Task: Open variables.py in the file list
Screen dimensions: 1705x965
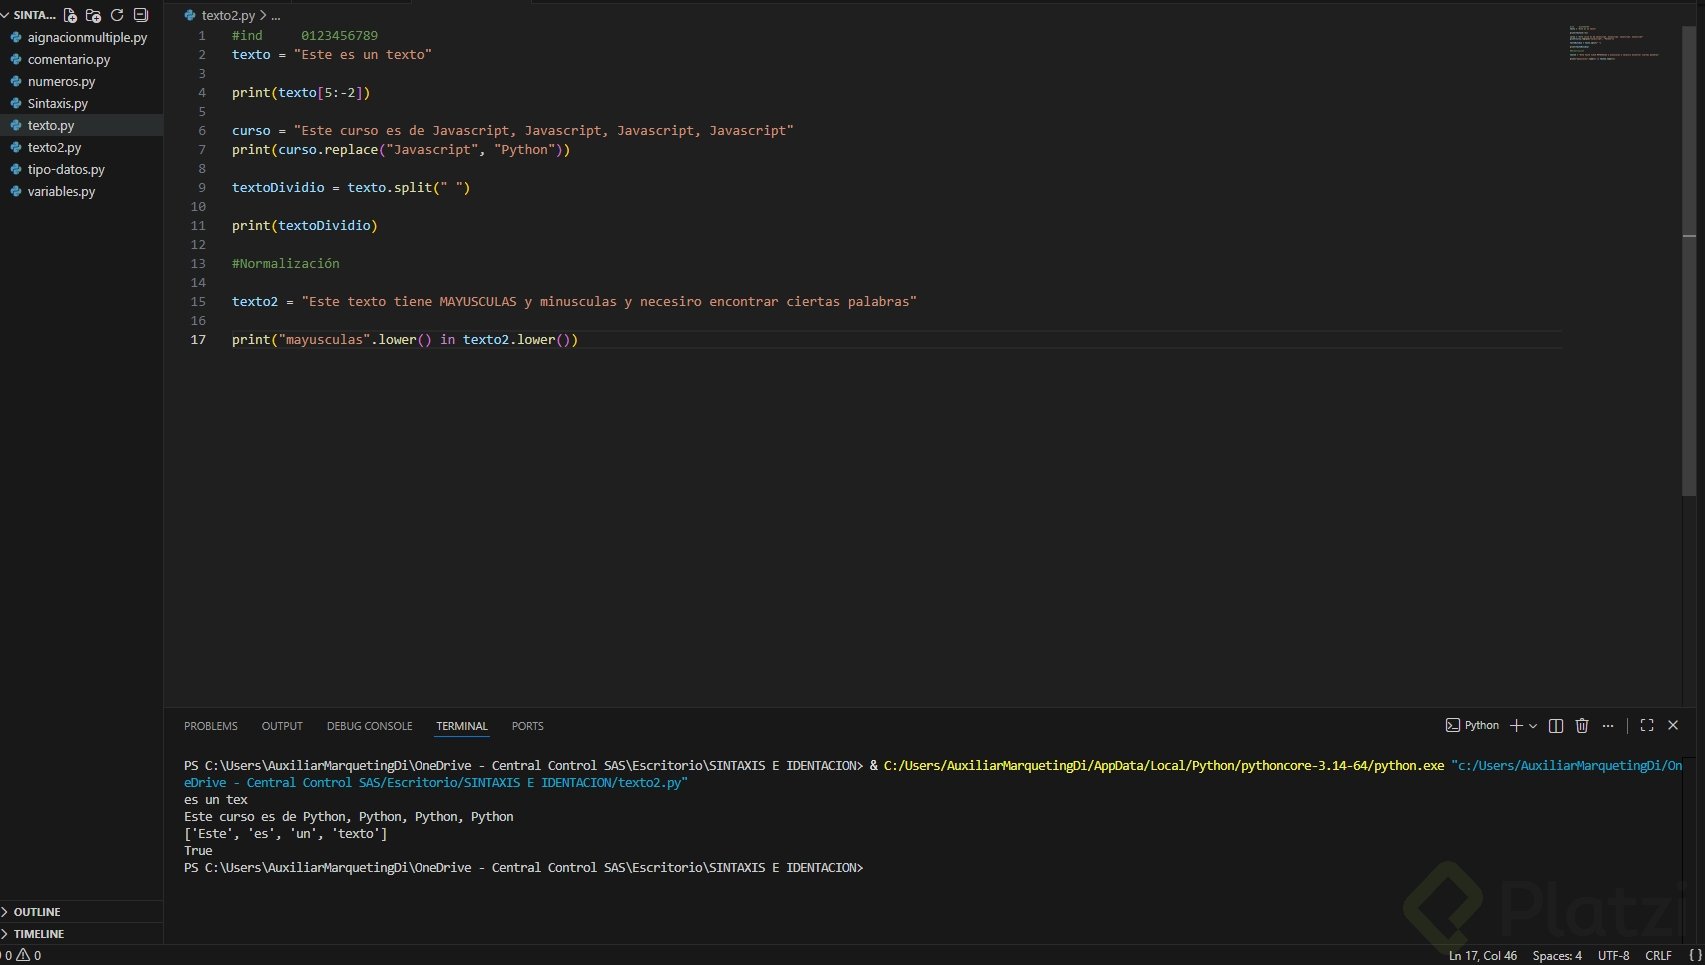Action: click(x=61, y=192)
